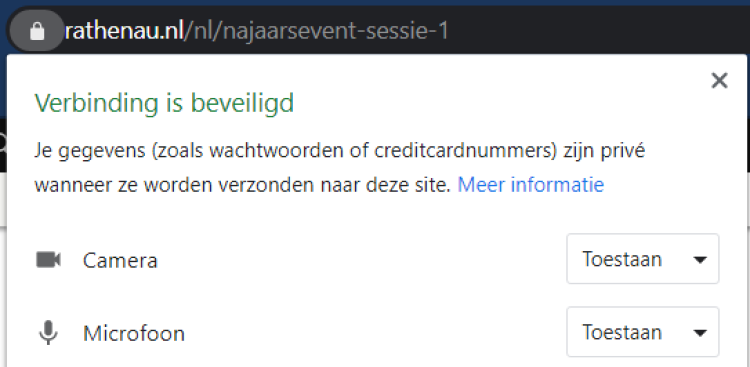Click the rathenau.nl domain in address bar
This screenshot has width=750, height=367.
[x=124, y=32]
